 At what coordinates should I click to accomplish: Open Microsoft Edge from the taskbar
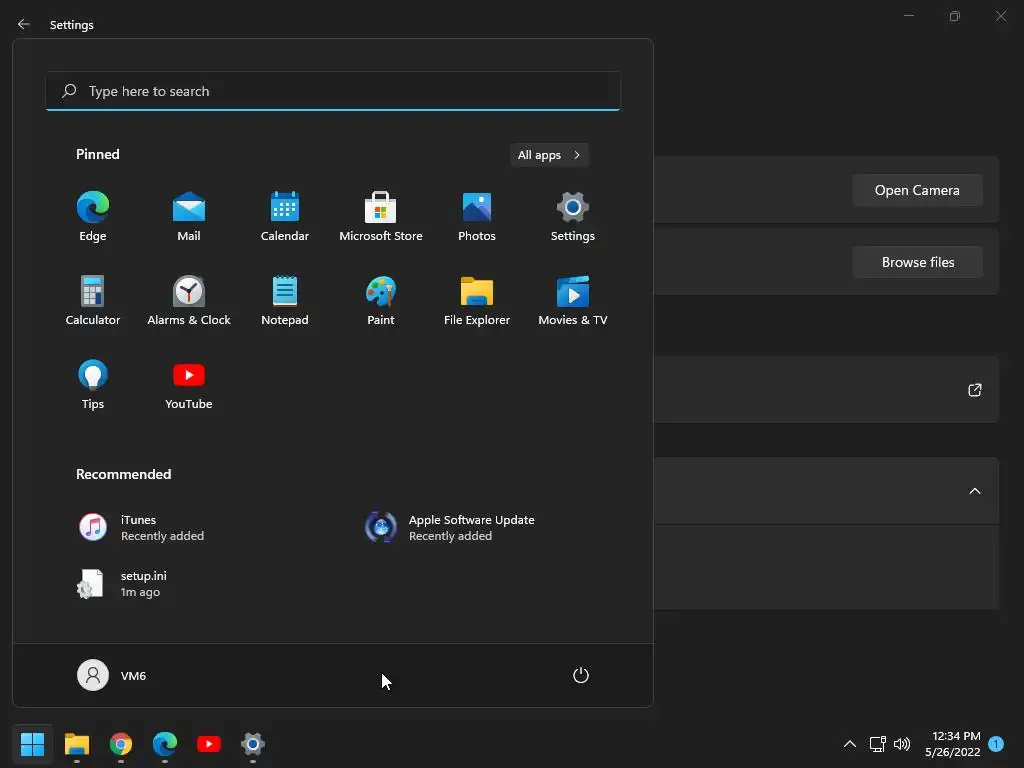[165, 744]
